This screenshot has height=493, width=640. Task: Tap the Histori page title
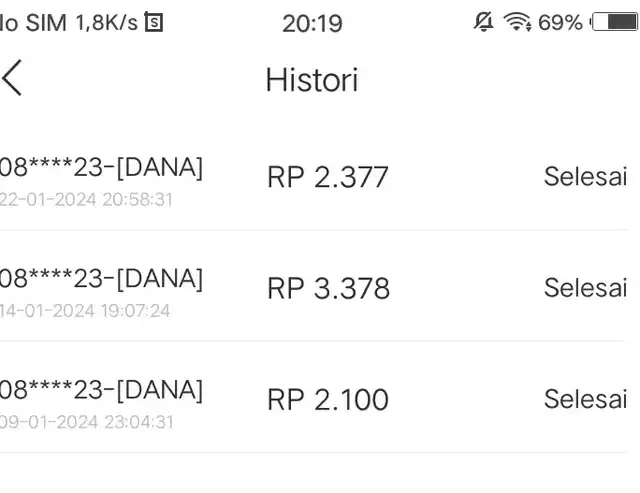coord(312,80)
